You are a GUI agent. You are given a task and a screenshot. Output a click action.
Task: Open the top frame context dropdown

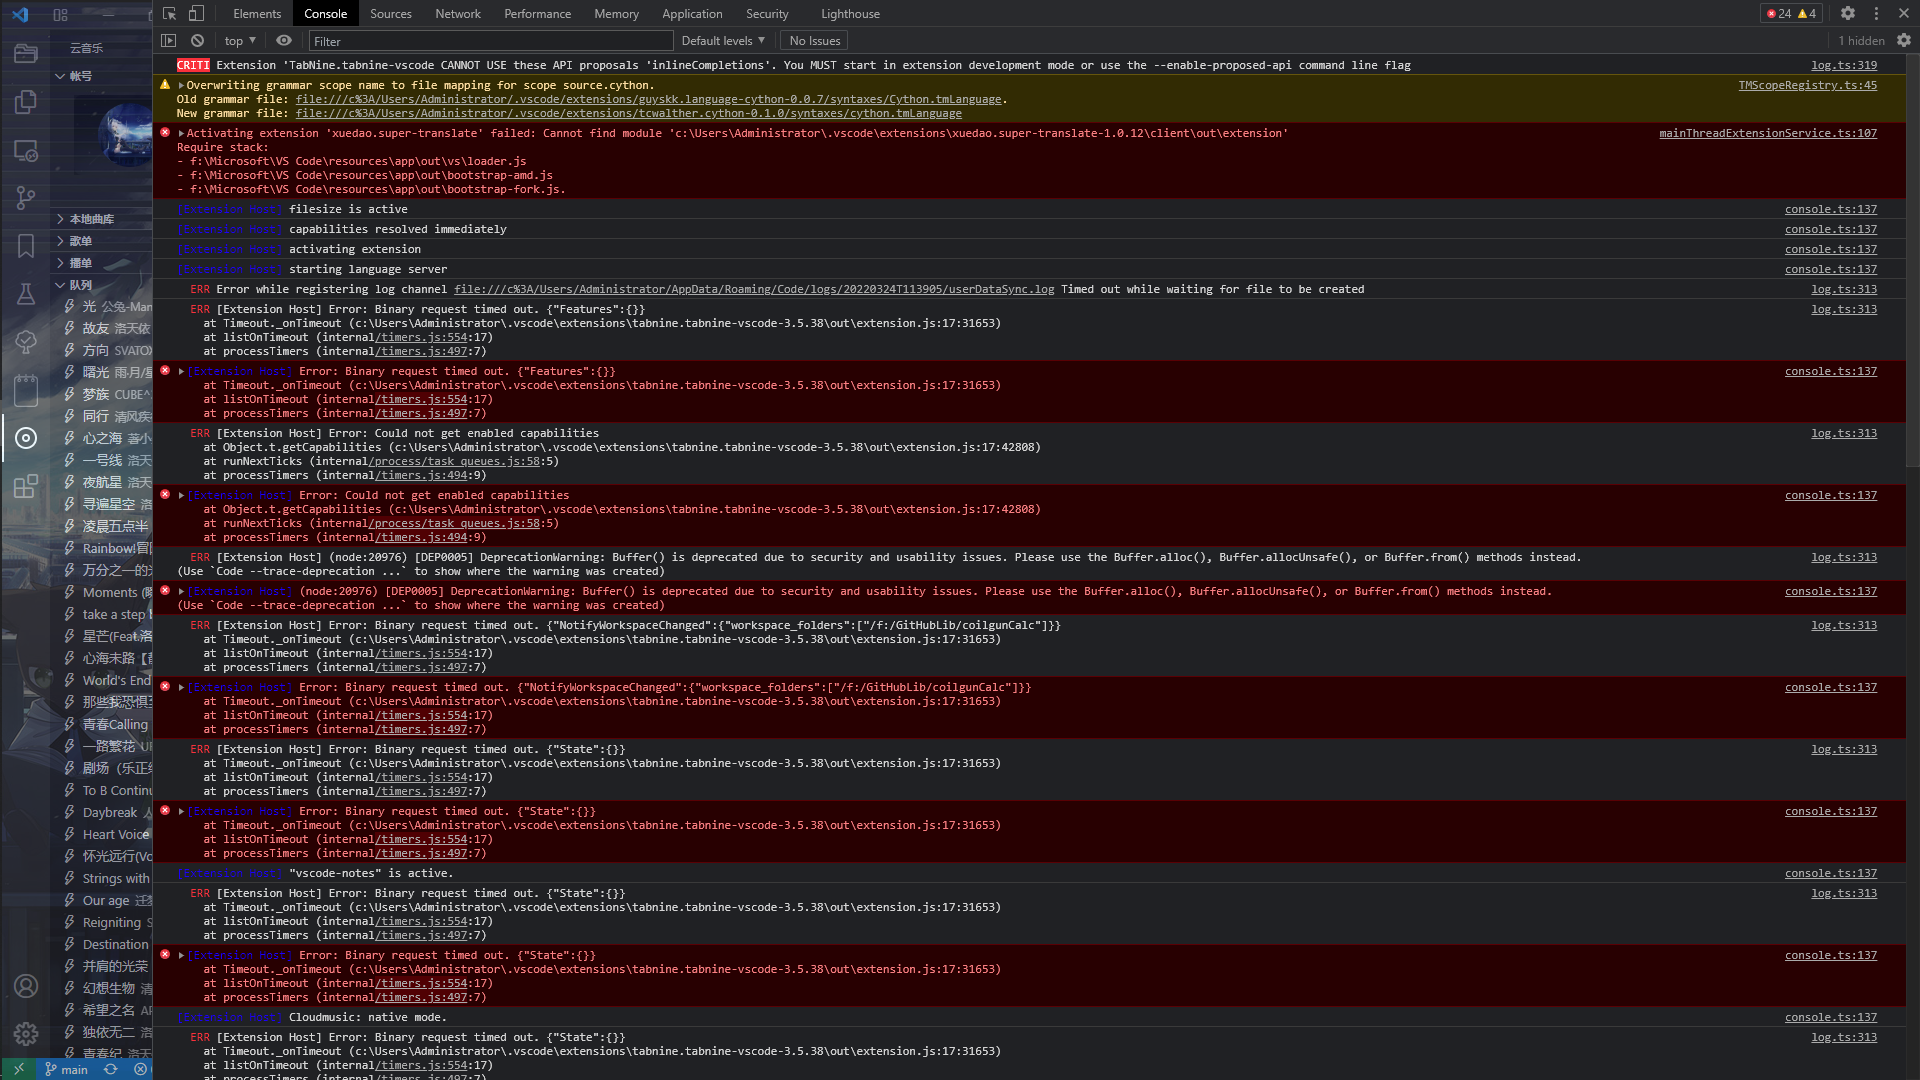(x=239, y=40)
